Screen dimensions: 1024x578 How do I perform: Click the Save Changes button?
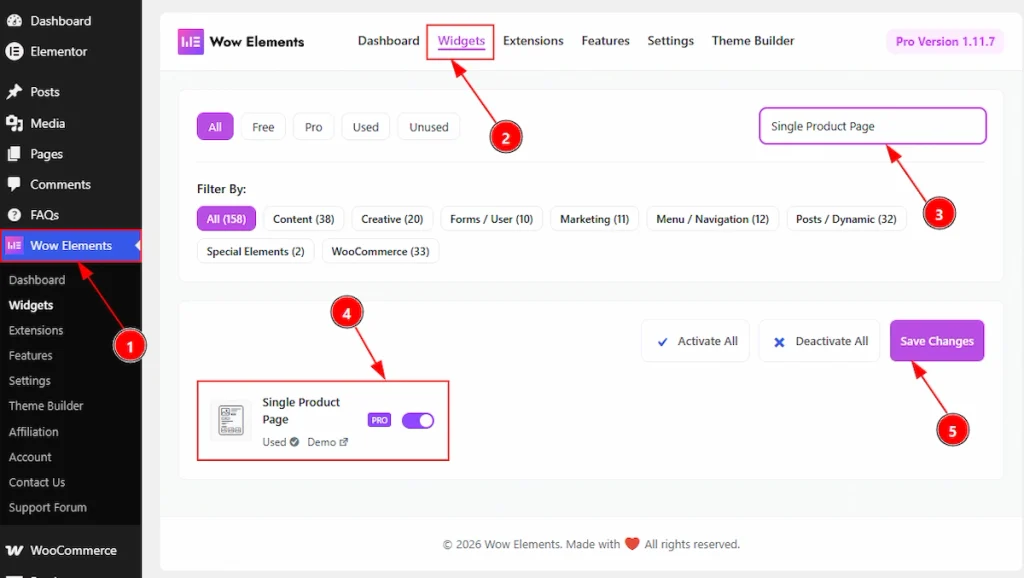(937, 341)
